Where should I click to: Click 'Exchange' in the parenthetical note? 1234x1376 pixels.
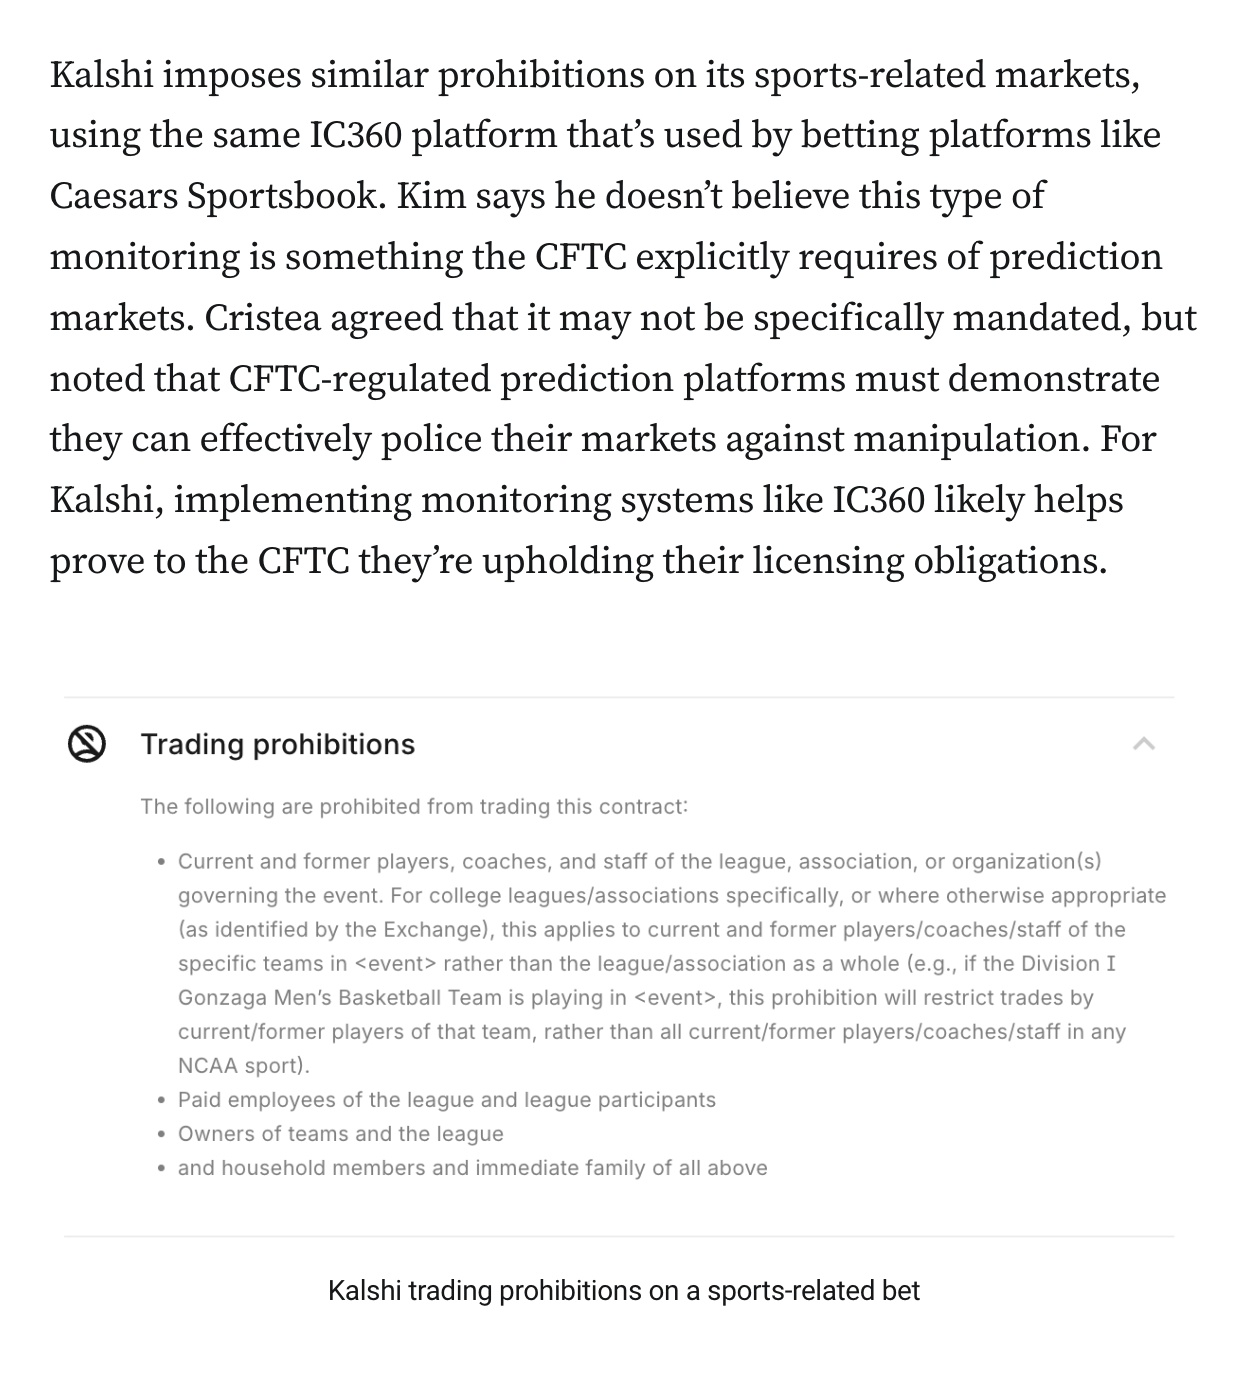pos(433,930)
